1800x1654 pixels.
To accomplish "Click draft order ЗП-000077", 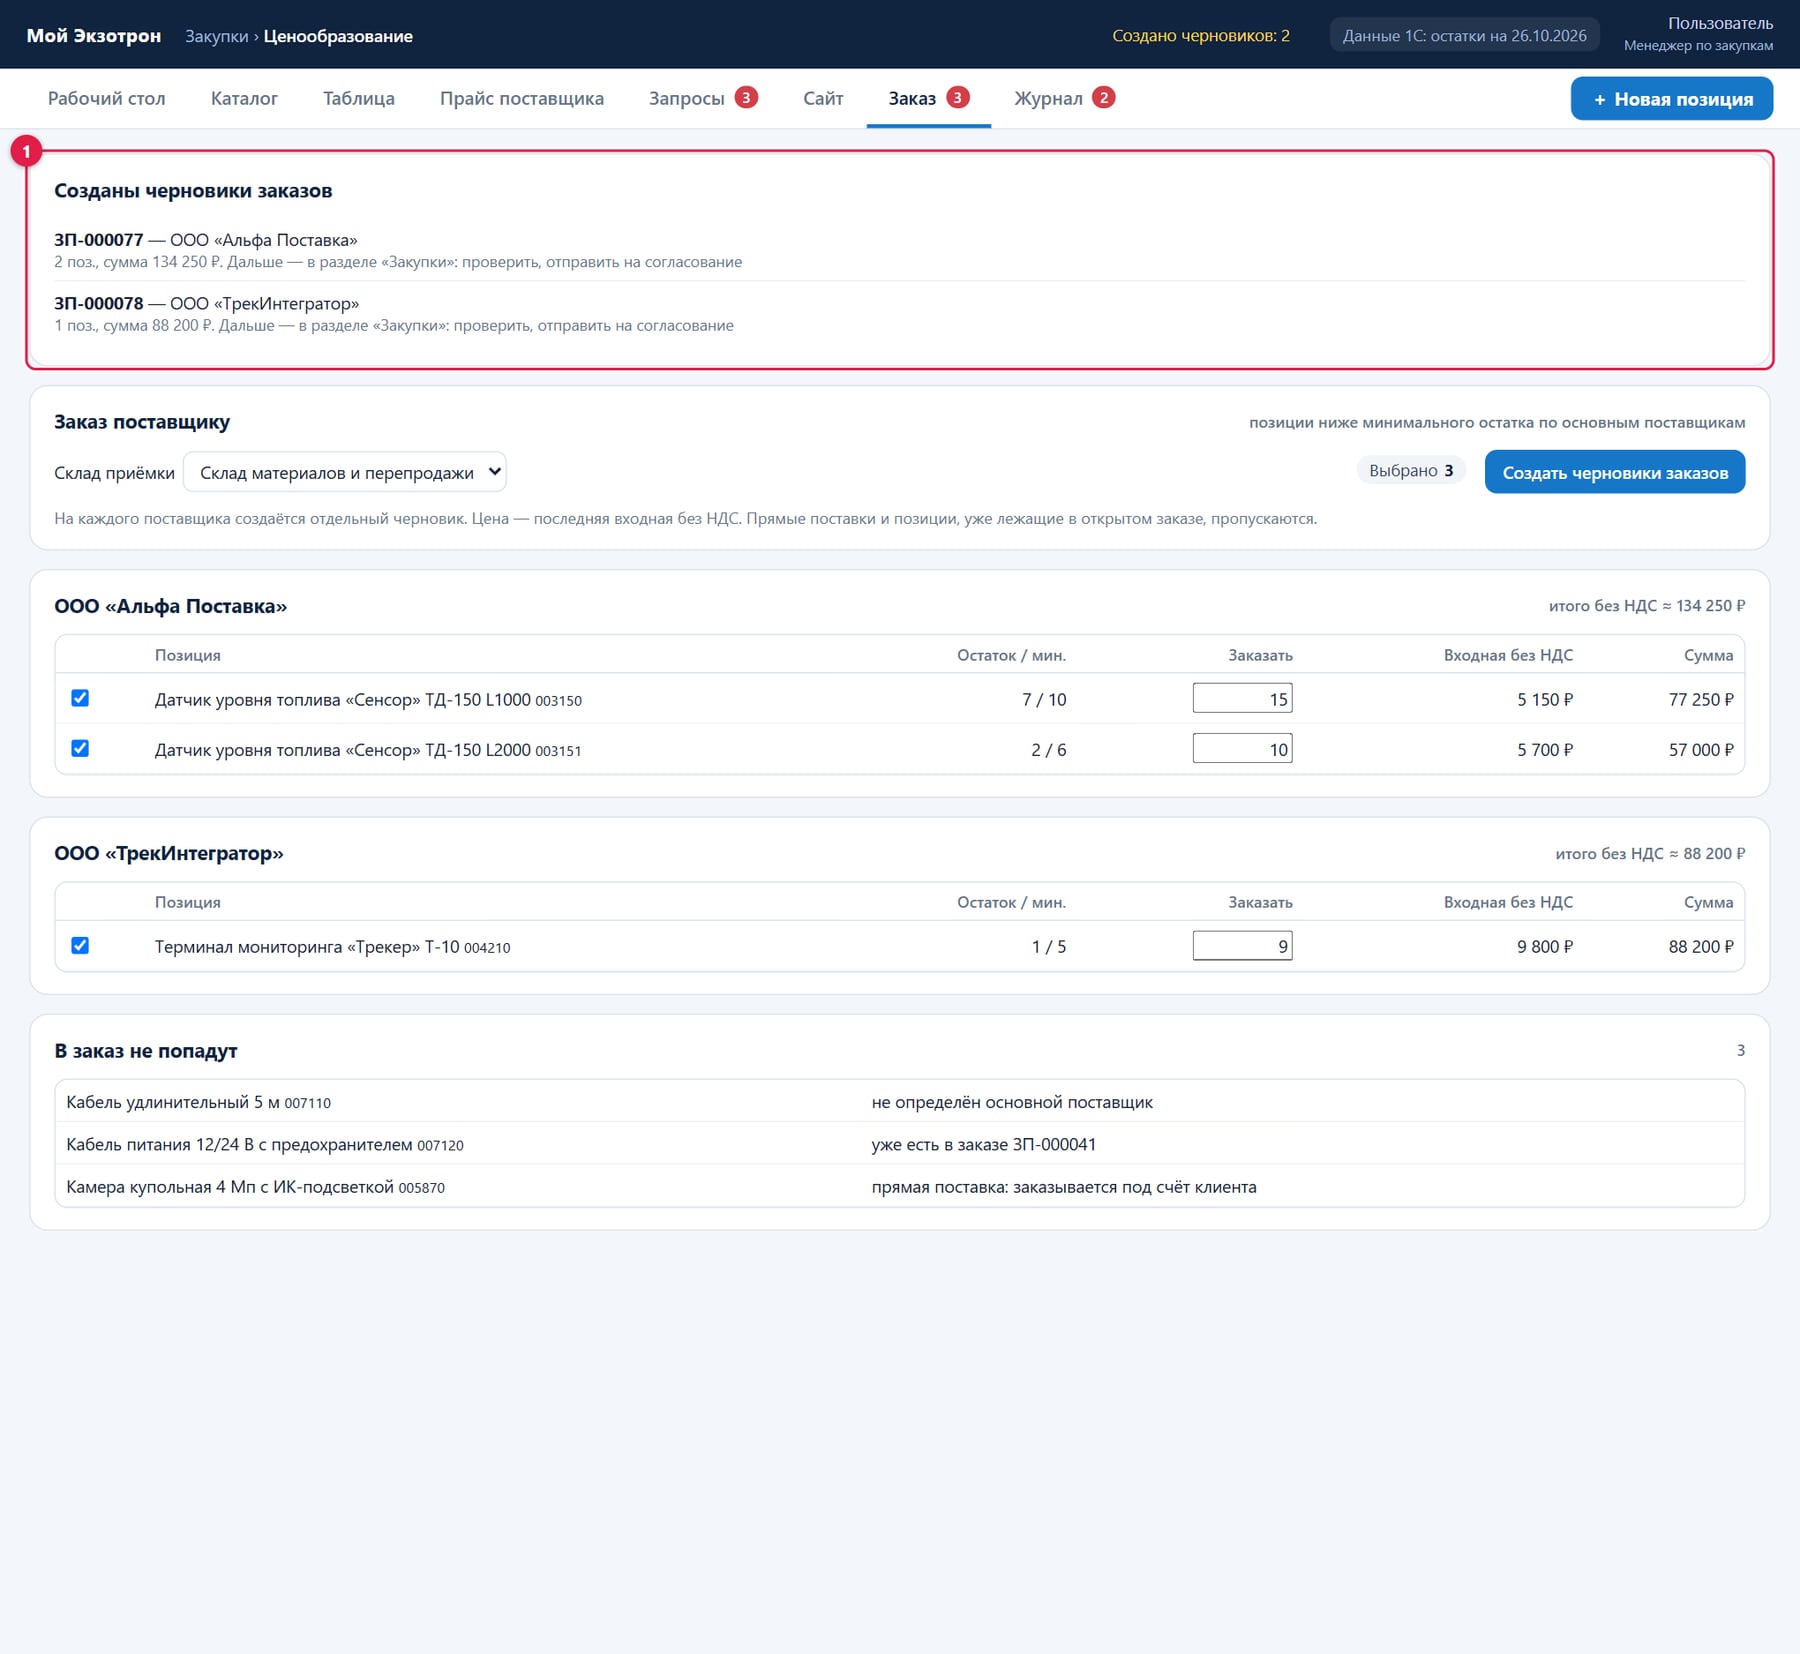I will (x=99, y=240).
